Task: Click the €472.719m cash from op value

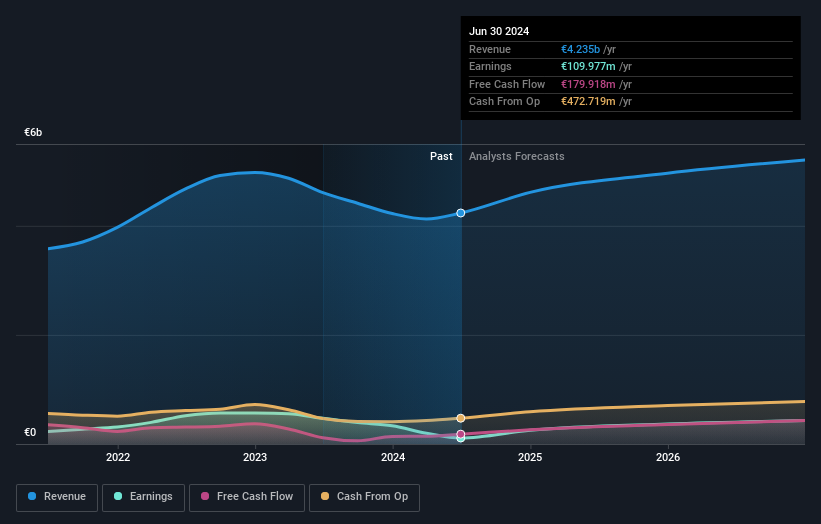Action: pyautogui.click(x=588, y=102)
